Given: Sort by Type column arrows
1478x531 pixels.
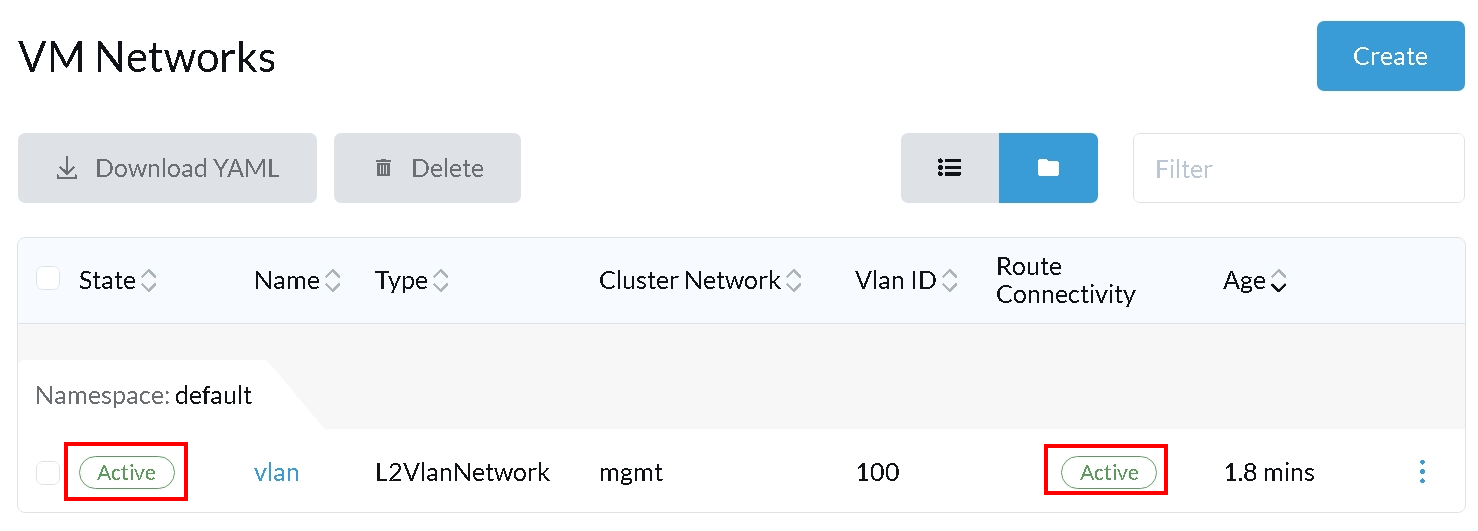Looking at the screenshot, I should (441, 282).
